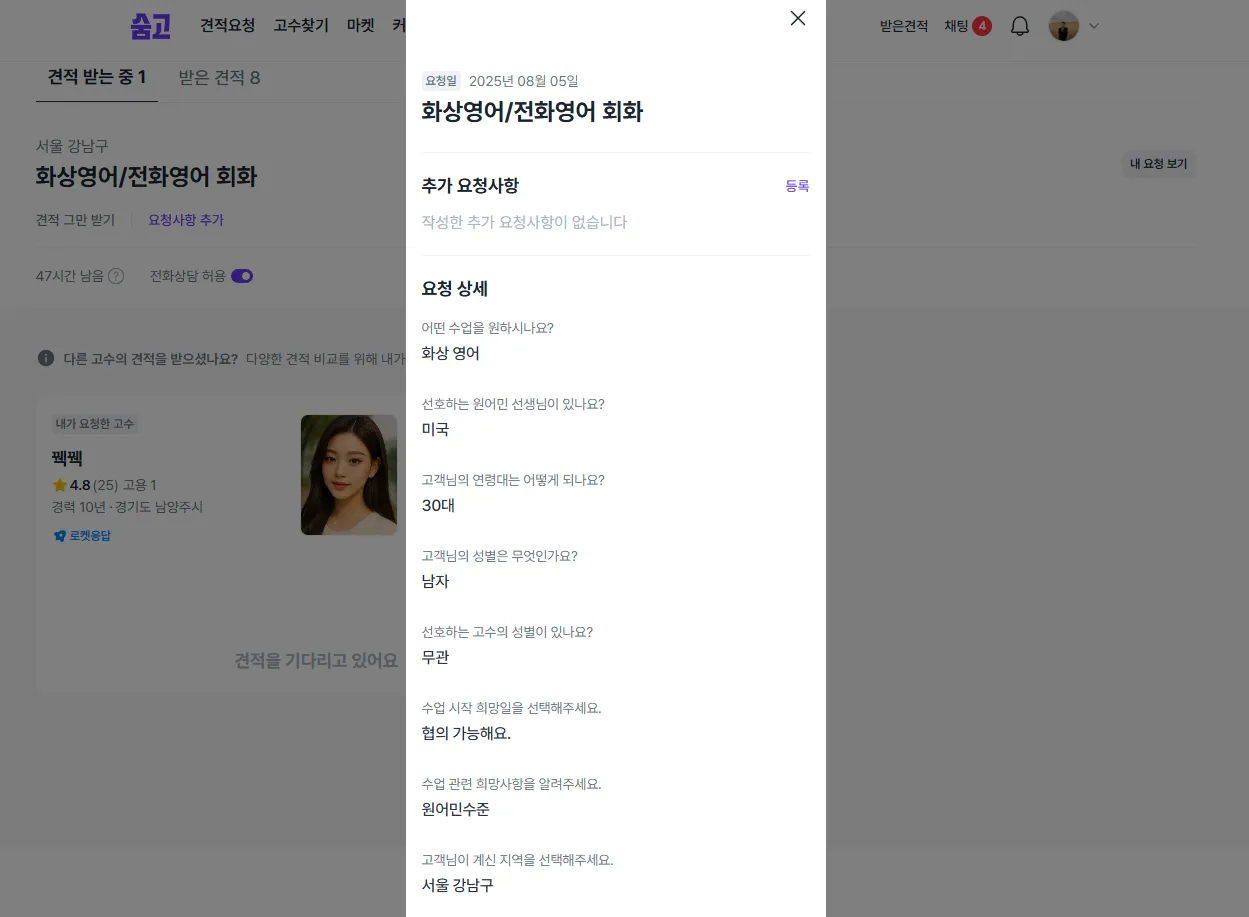The height and width of the screenshot is (917, 1249).
Task: Click the 서울 강남구 answer in the detail panel
Action: pos(458,885)
